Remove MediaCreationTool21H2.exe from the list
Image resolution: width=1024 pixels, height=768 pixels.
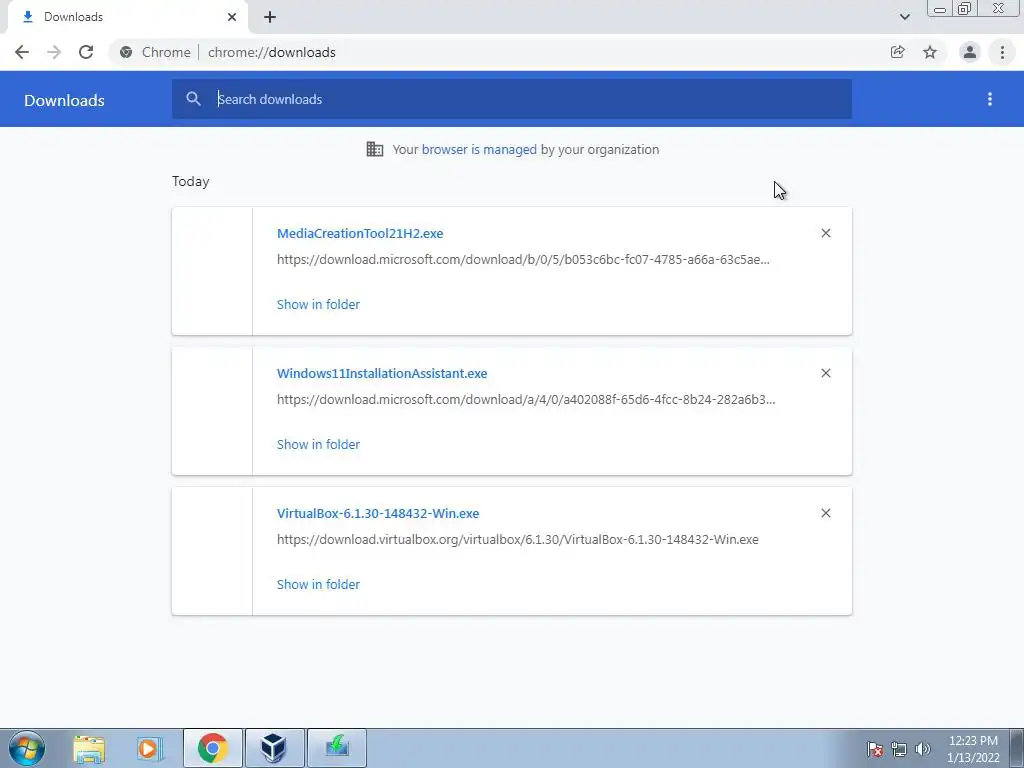coord(825,233)
